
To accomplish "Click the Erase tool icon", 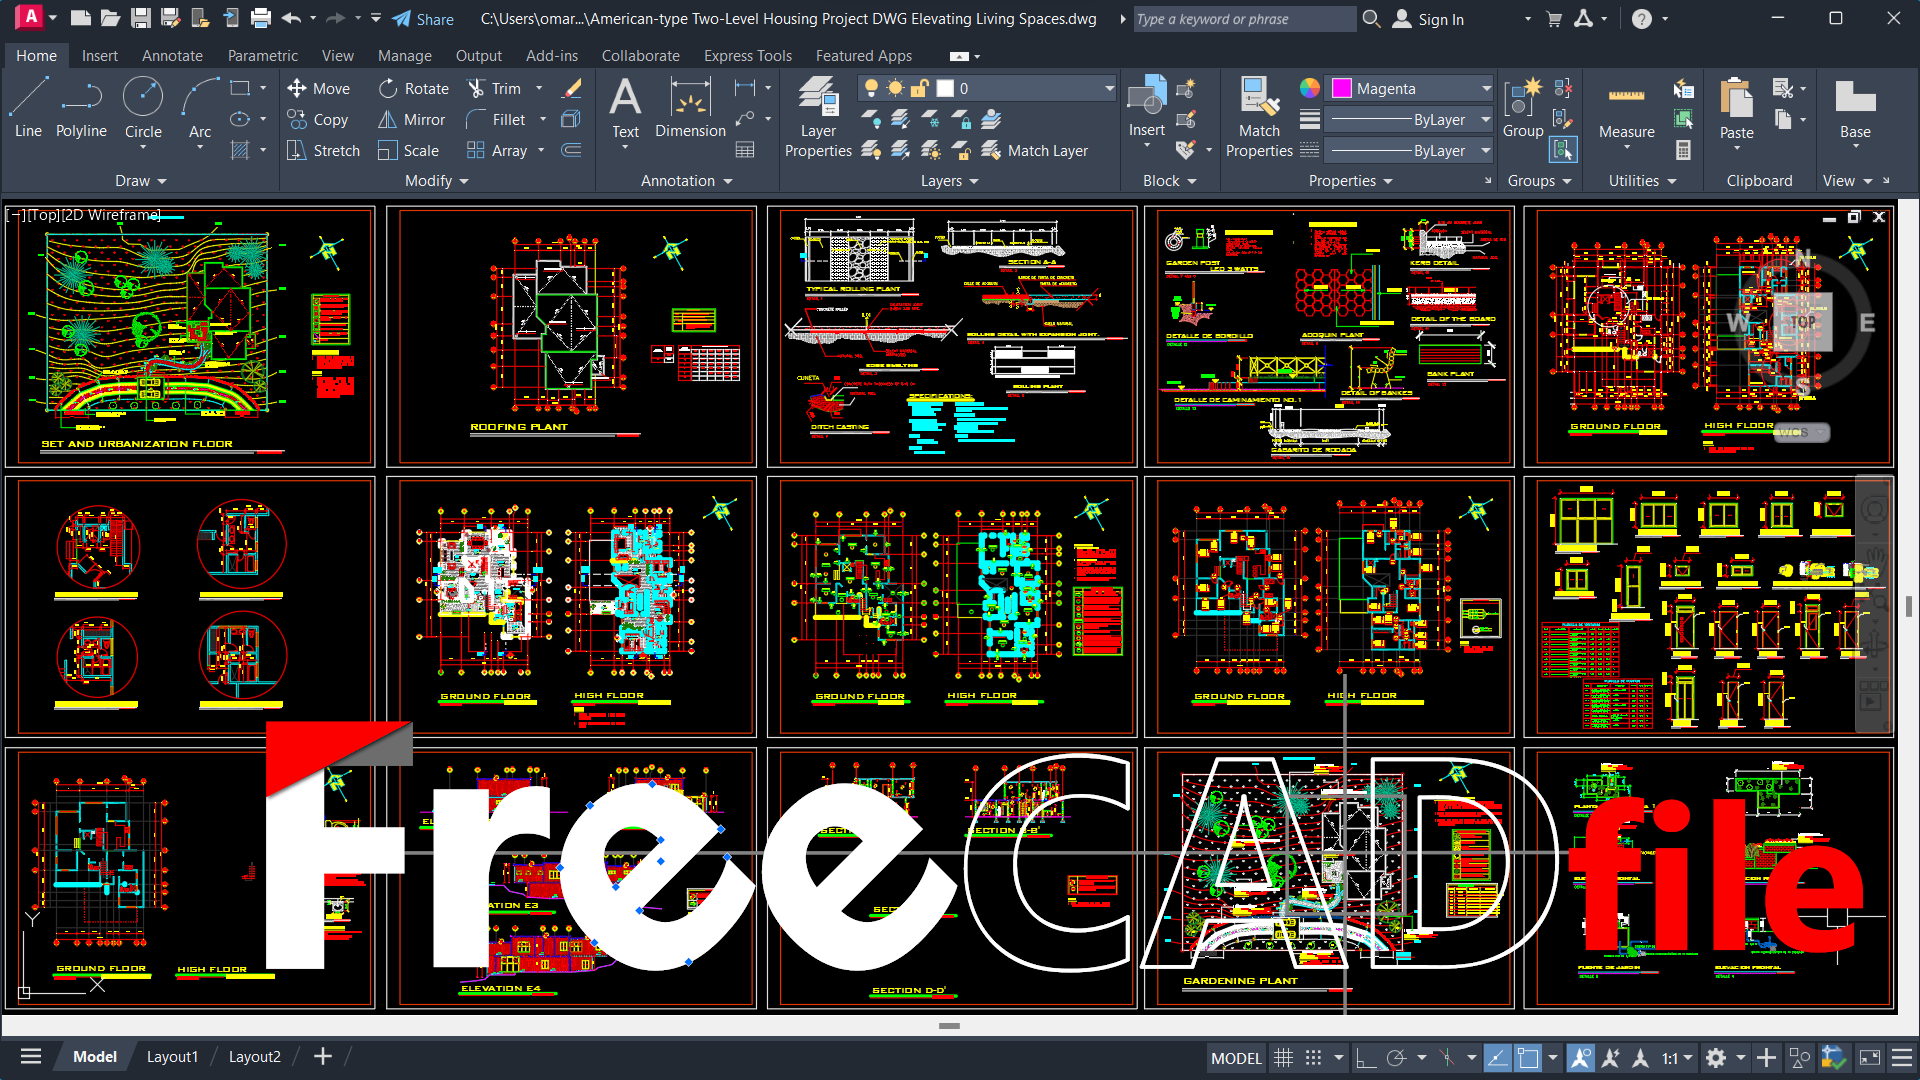I will (x=572, y=88).
